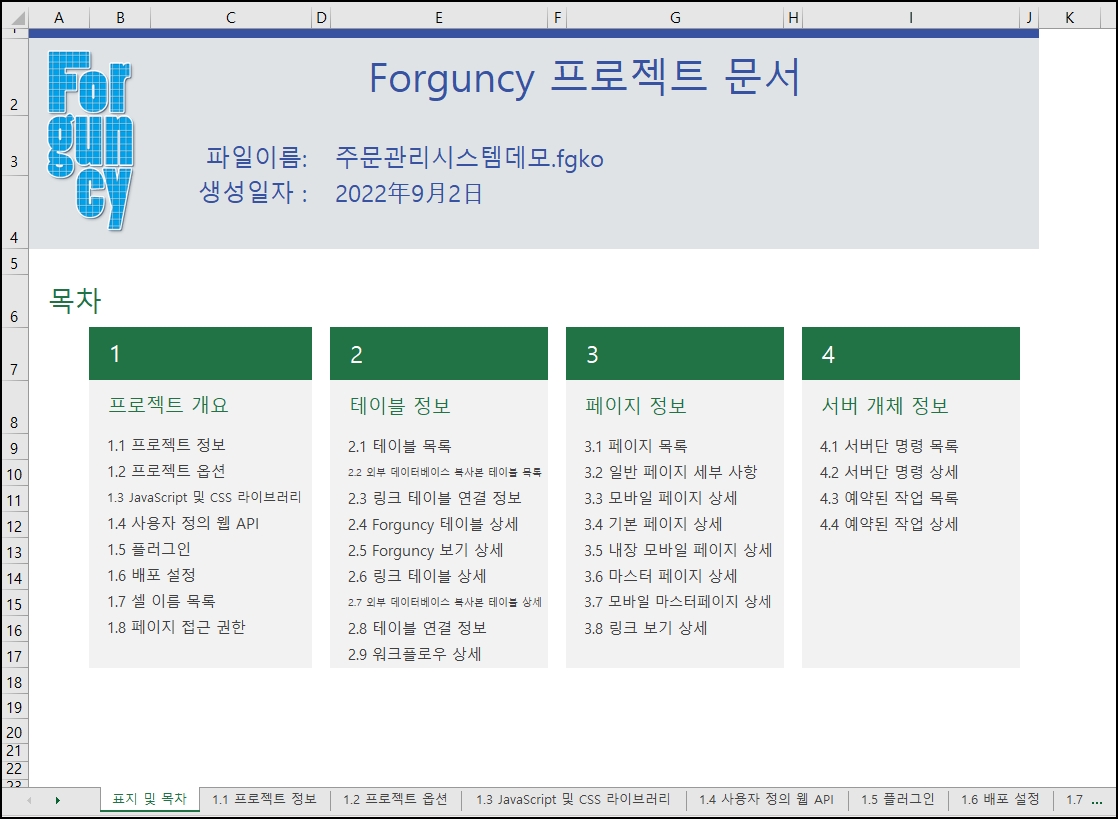Image resolution: width=1118 pixels, height=819 pixels.
Task: Jump to 3.6 마스터 페이지 상세
Action: 661,576
